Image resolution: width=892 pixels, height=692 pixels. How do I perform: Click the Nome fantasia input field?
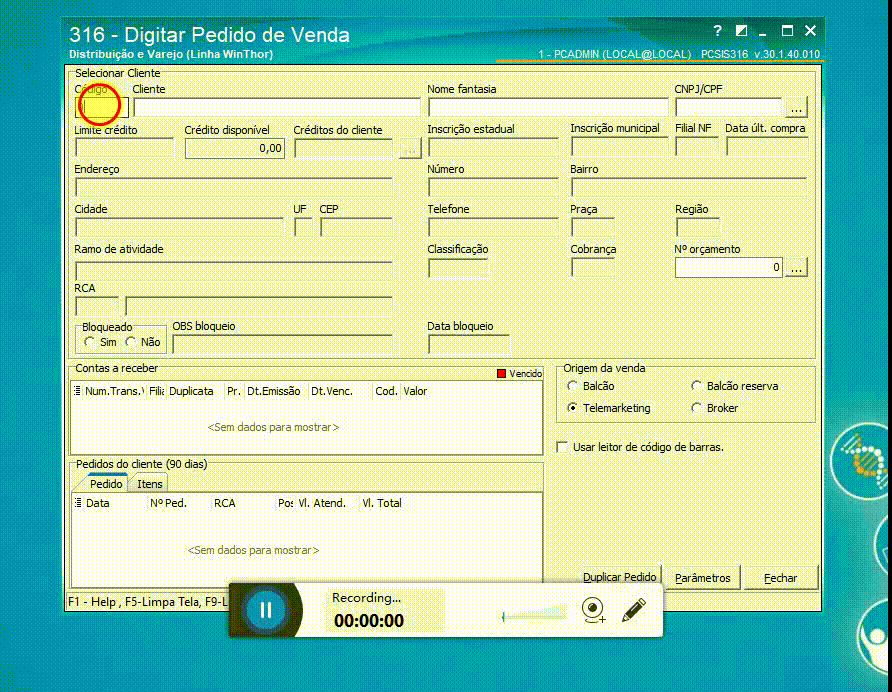tap(548, 108)
